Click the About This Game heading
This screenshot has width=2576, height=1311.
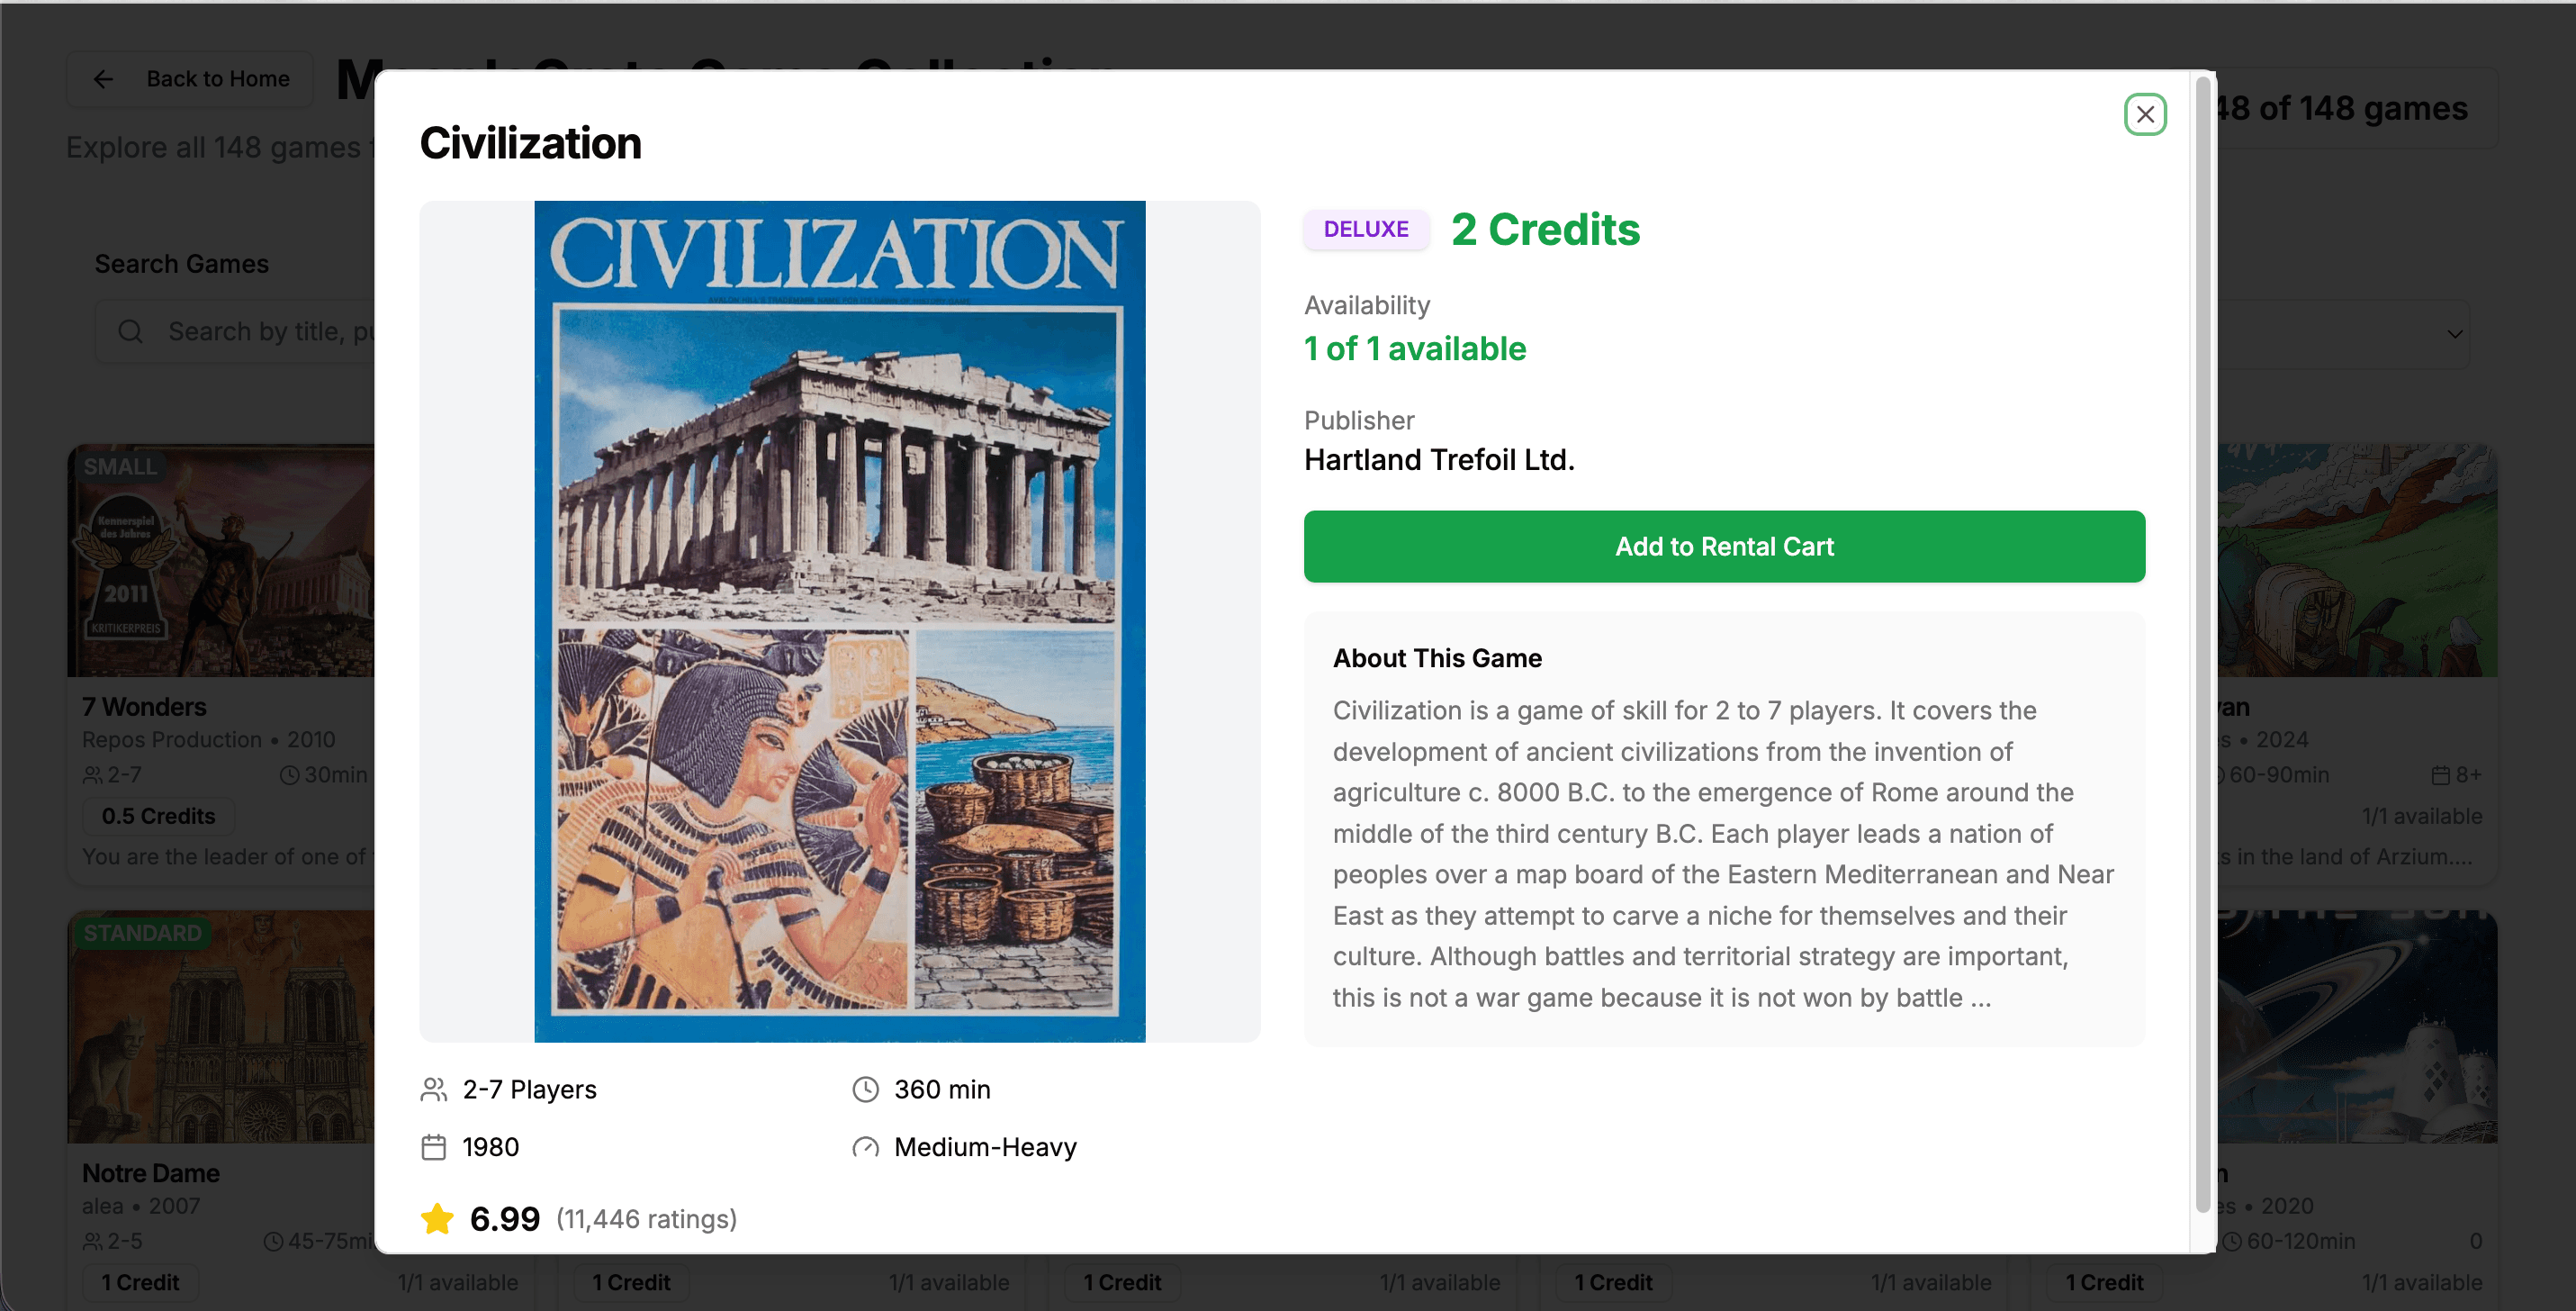[x=1436, y=658]
